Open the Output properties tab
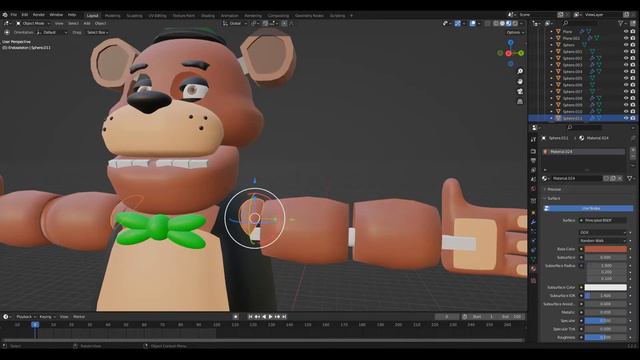The width and height of the screenshot is (640, 360). (533, 161)
